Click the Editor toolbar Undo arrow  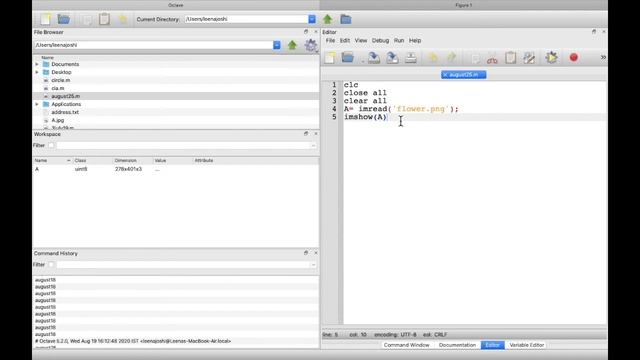click(433, 58)
